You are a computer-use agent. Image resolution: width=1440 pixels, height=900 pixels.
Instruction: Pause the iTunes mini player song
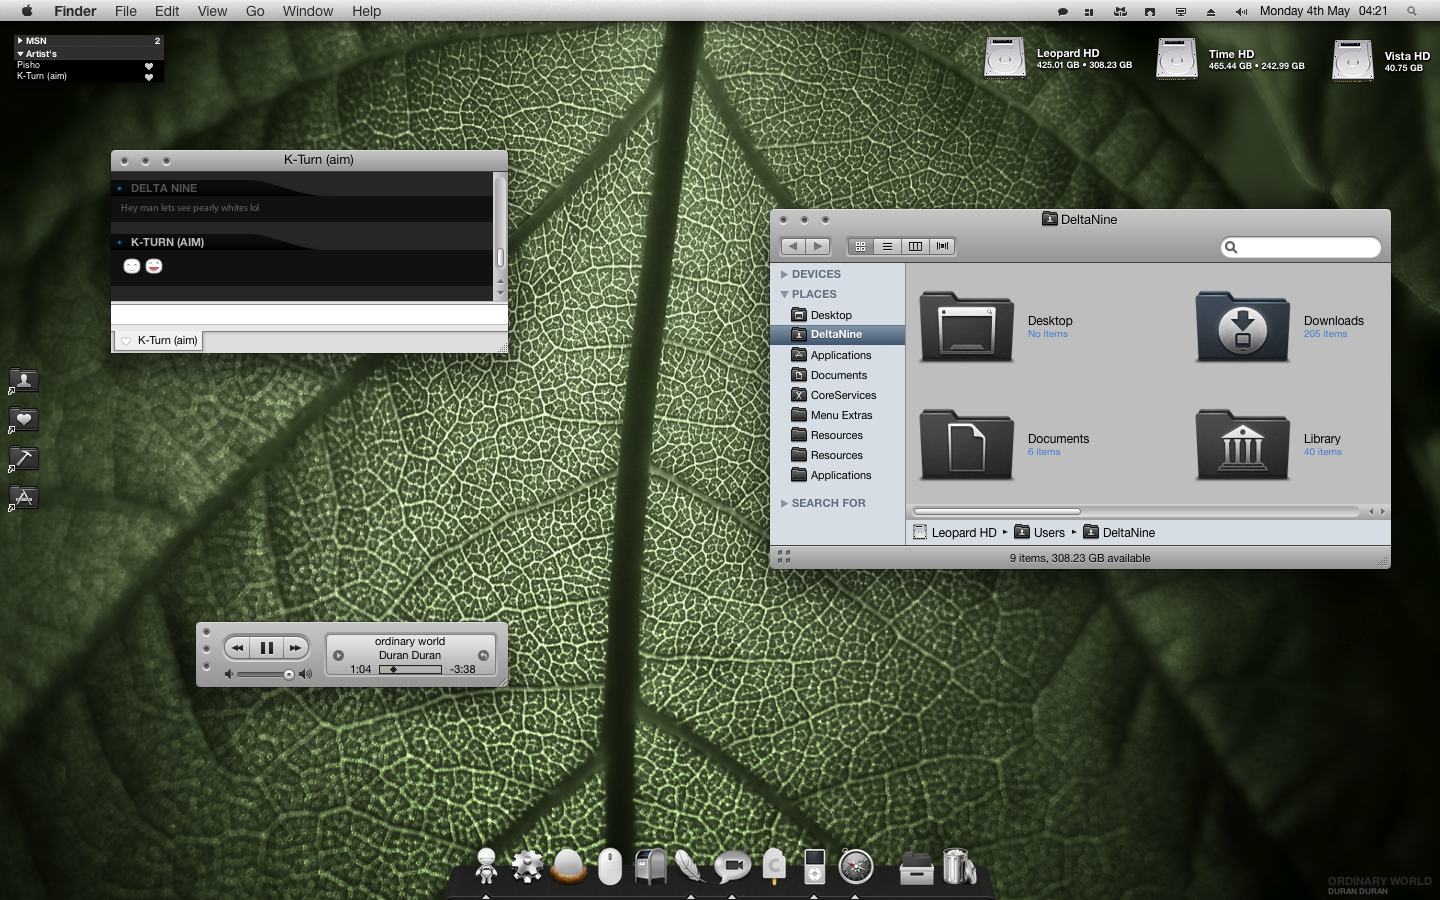pyautogui.click(x=267, y=648)
